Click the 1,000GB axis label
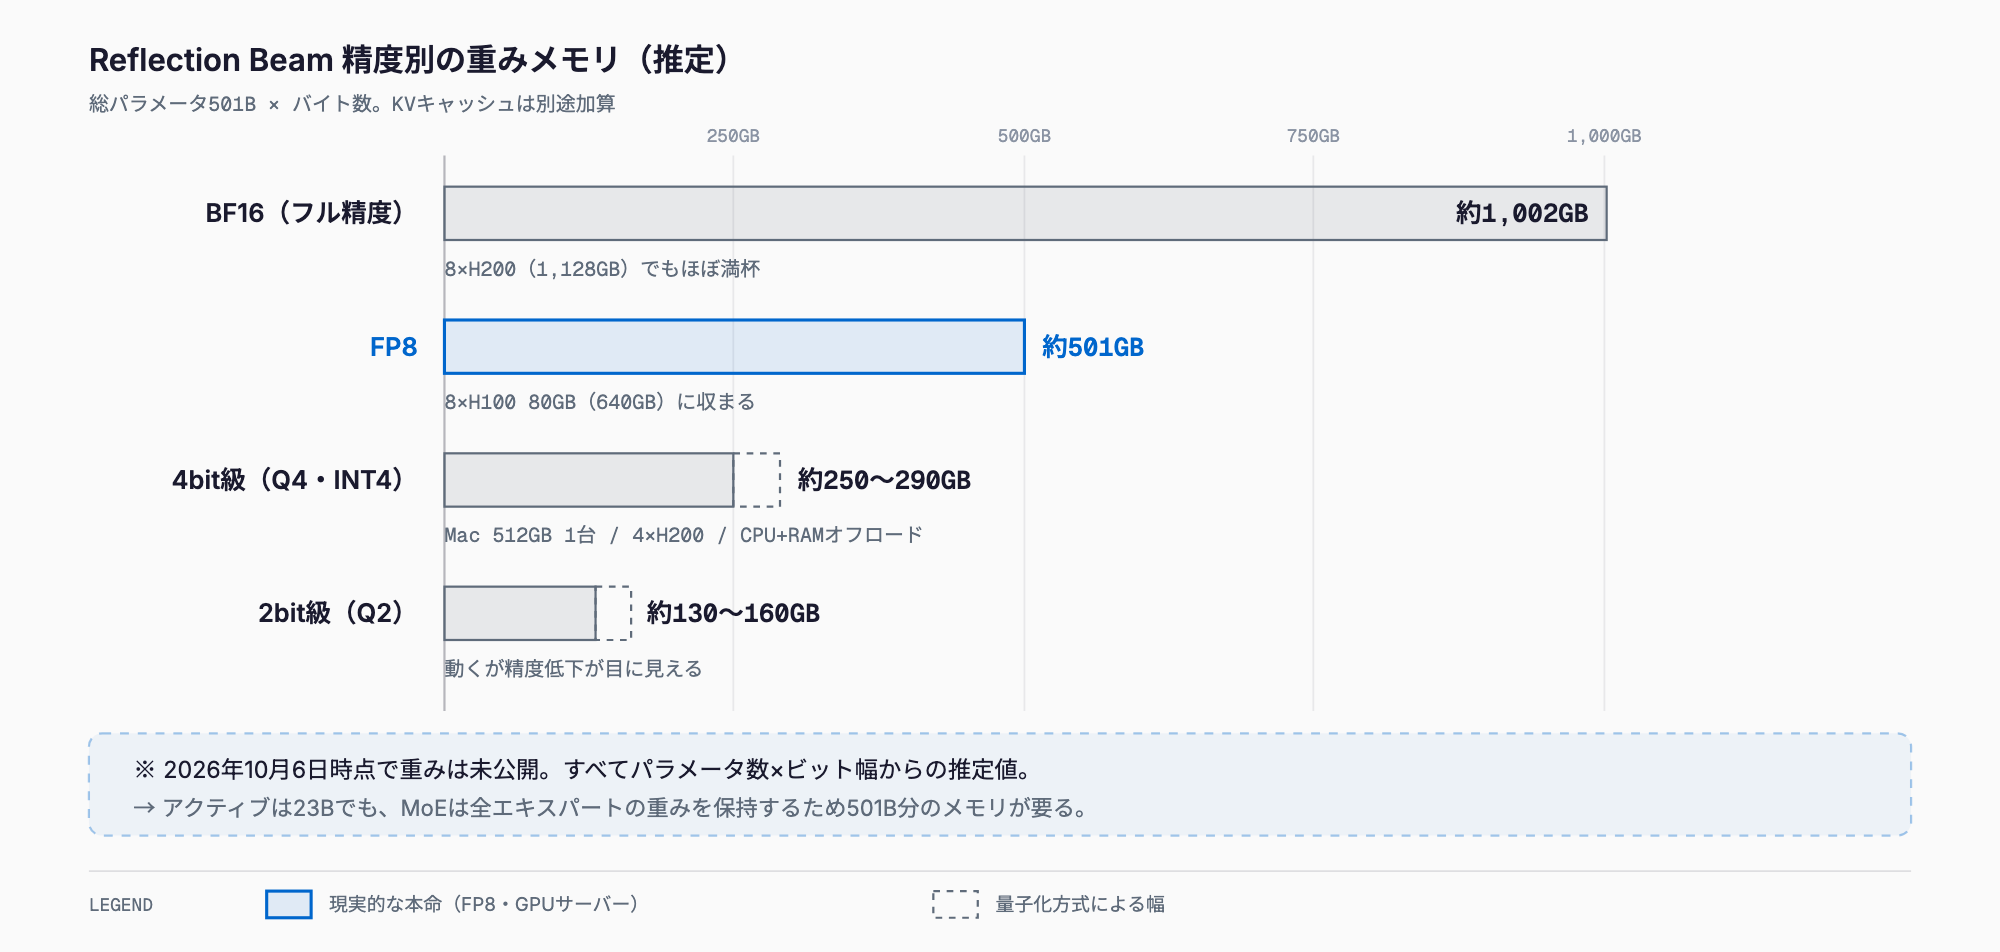 (x=1604, y=136)
